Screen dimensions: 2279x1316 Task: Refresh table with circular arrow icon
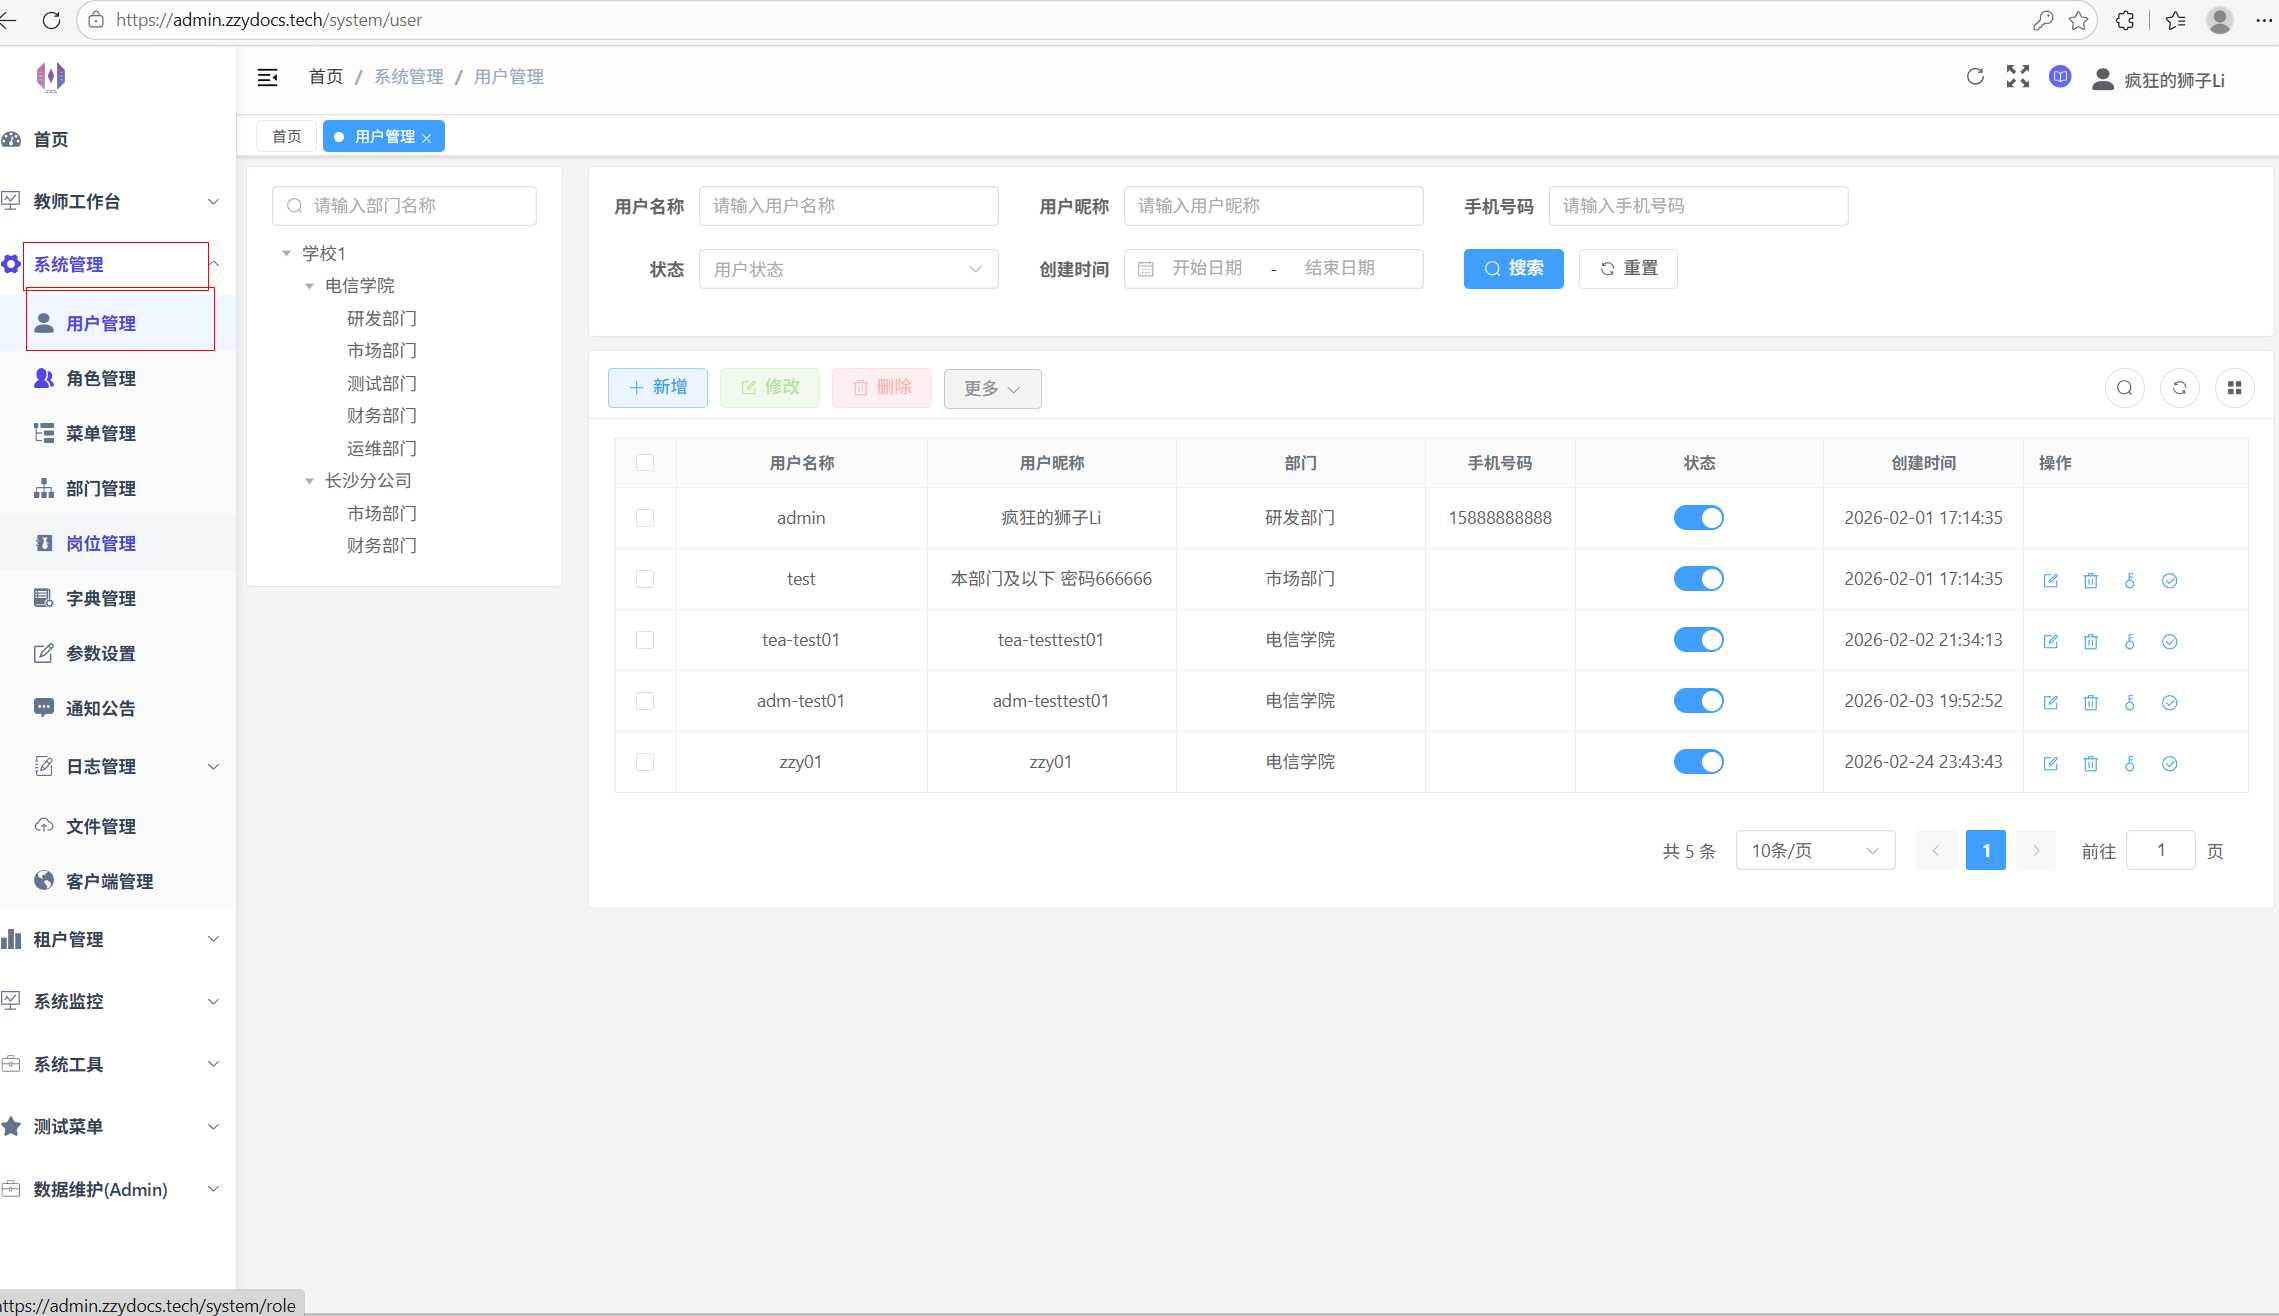[x=2179, y=388]
